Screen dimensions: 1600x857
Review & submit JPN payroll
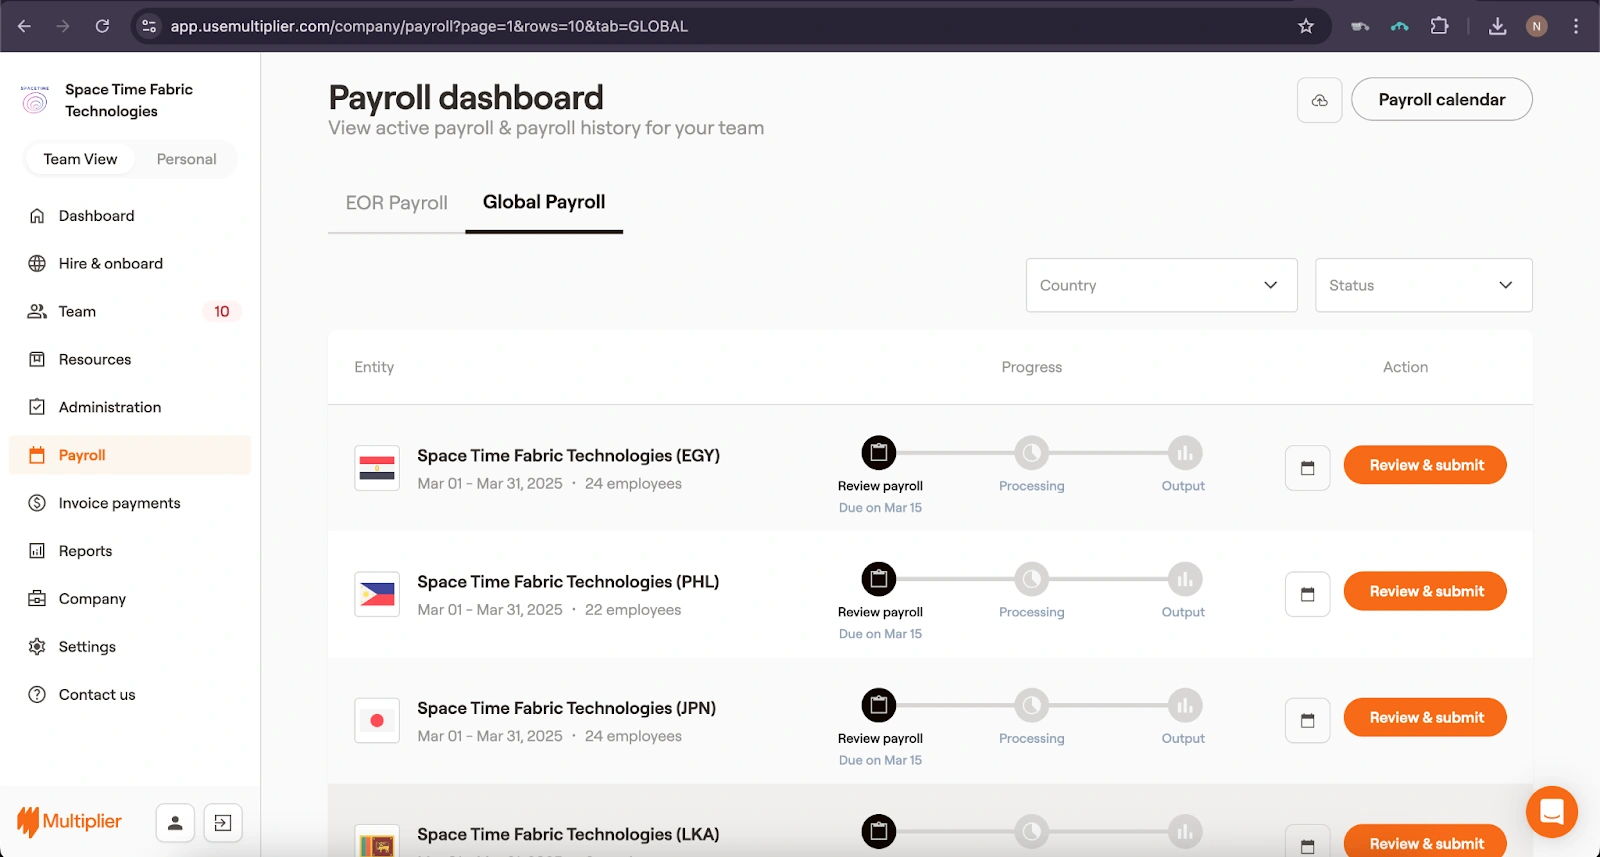1425,717
